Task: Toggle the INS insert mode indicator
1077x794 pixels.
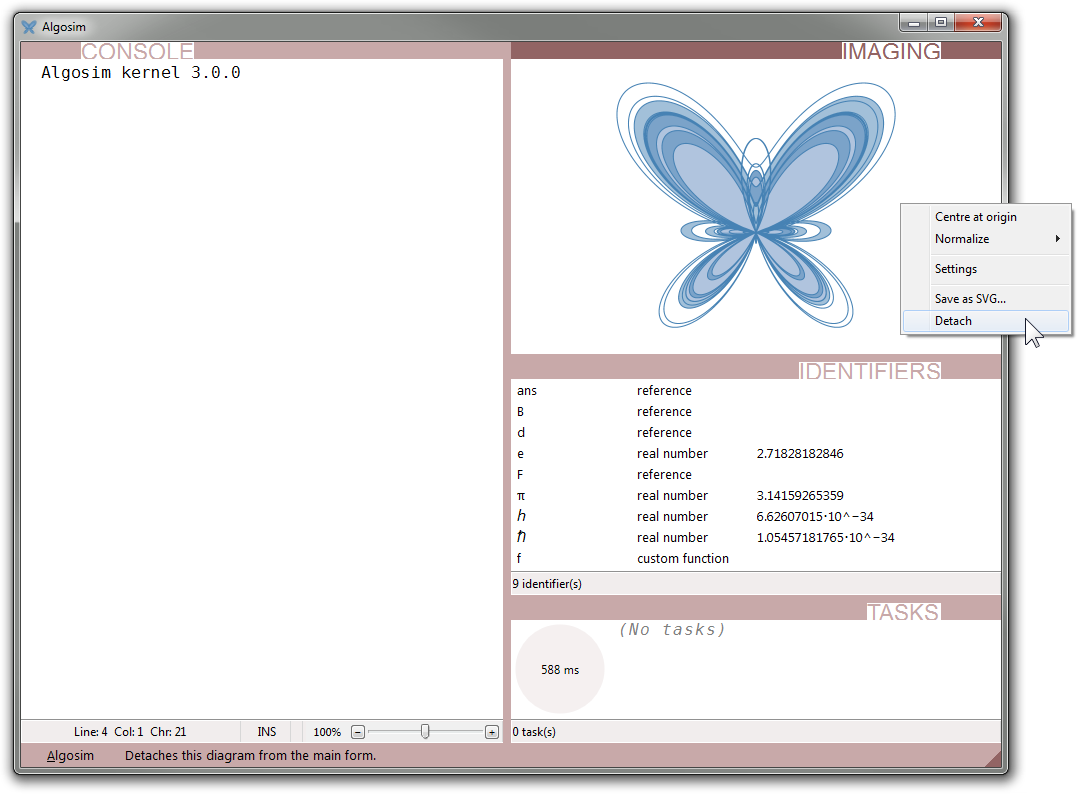Action: click(267, 732)
